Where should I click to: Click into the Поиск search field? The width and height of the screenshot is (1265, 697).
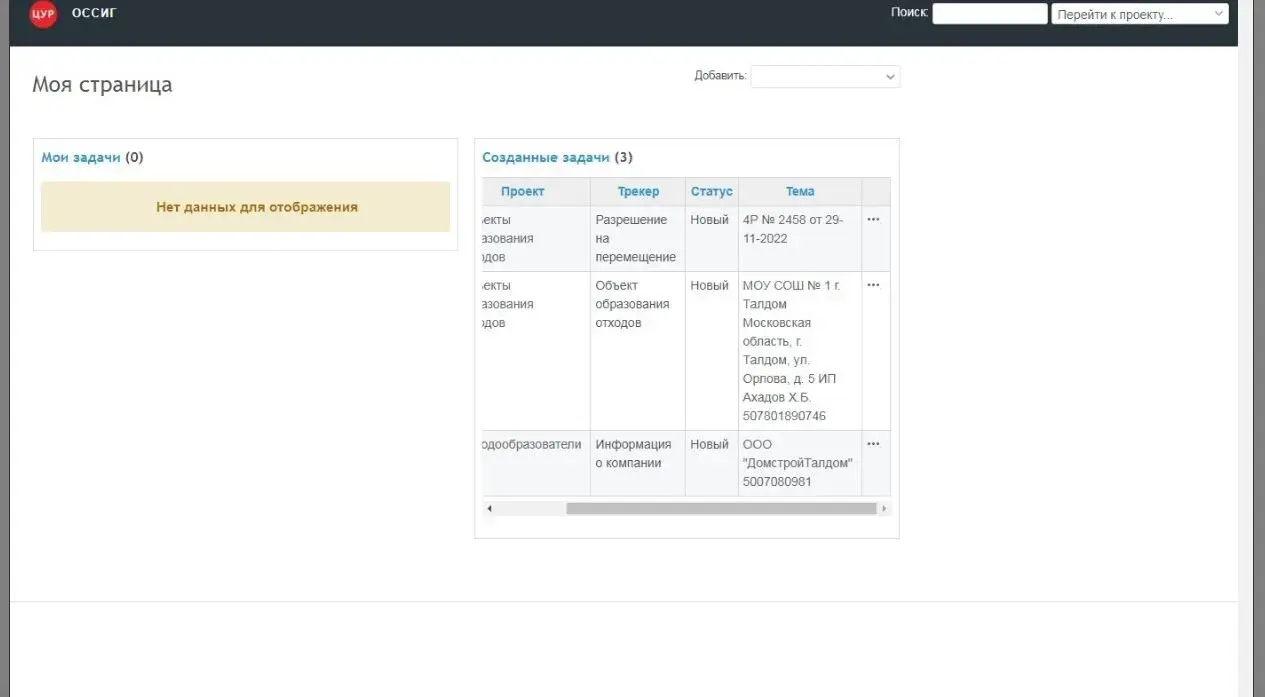coord(990,14)
